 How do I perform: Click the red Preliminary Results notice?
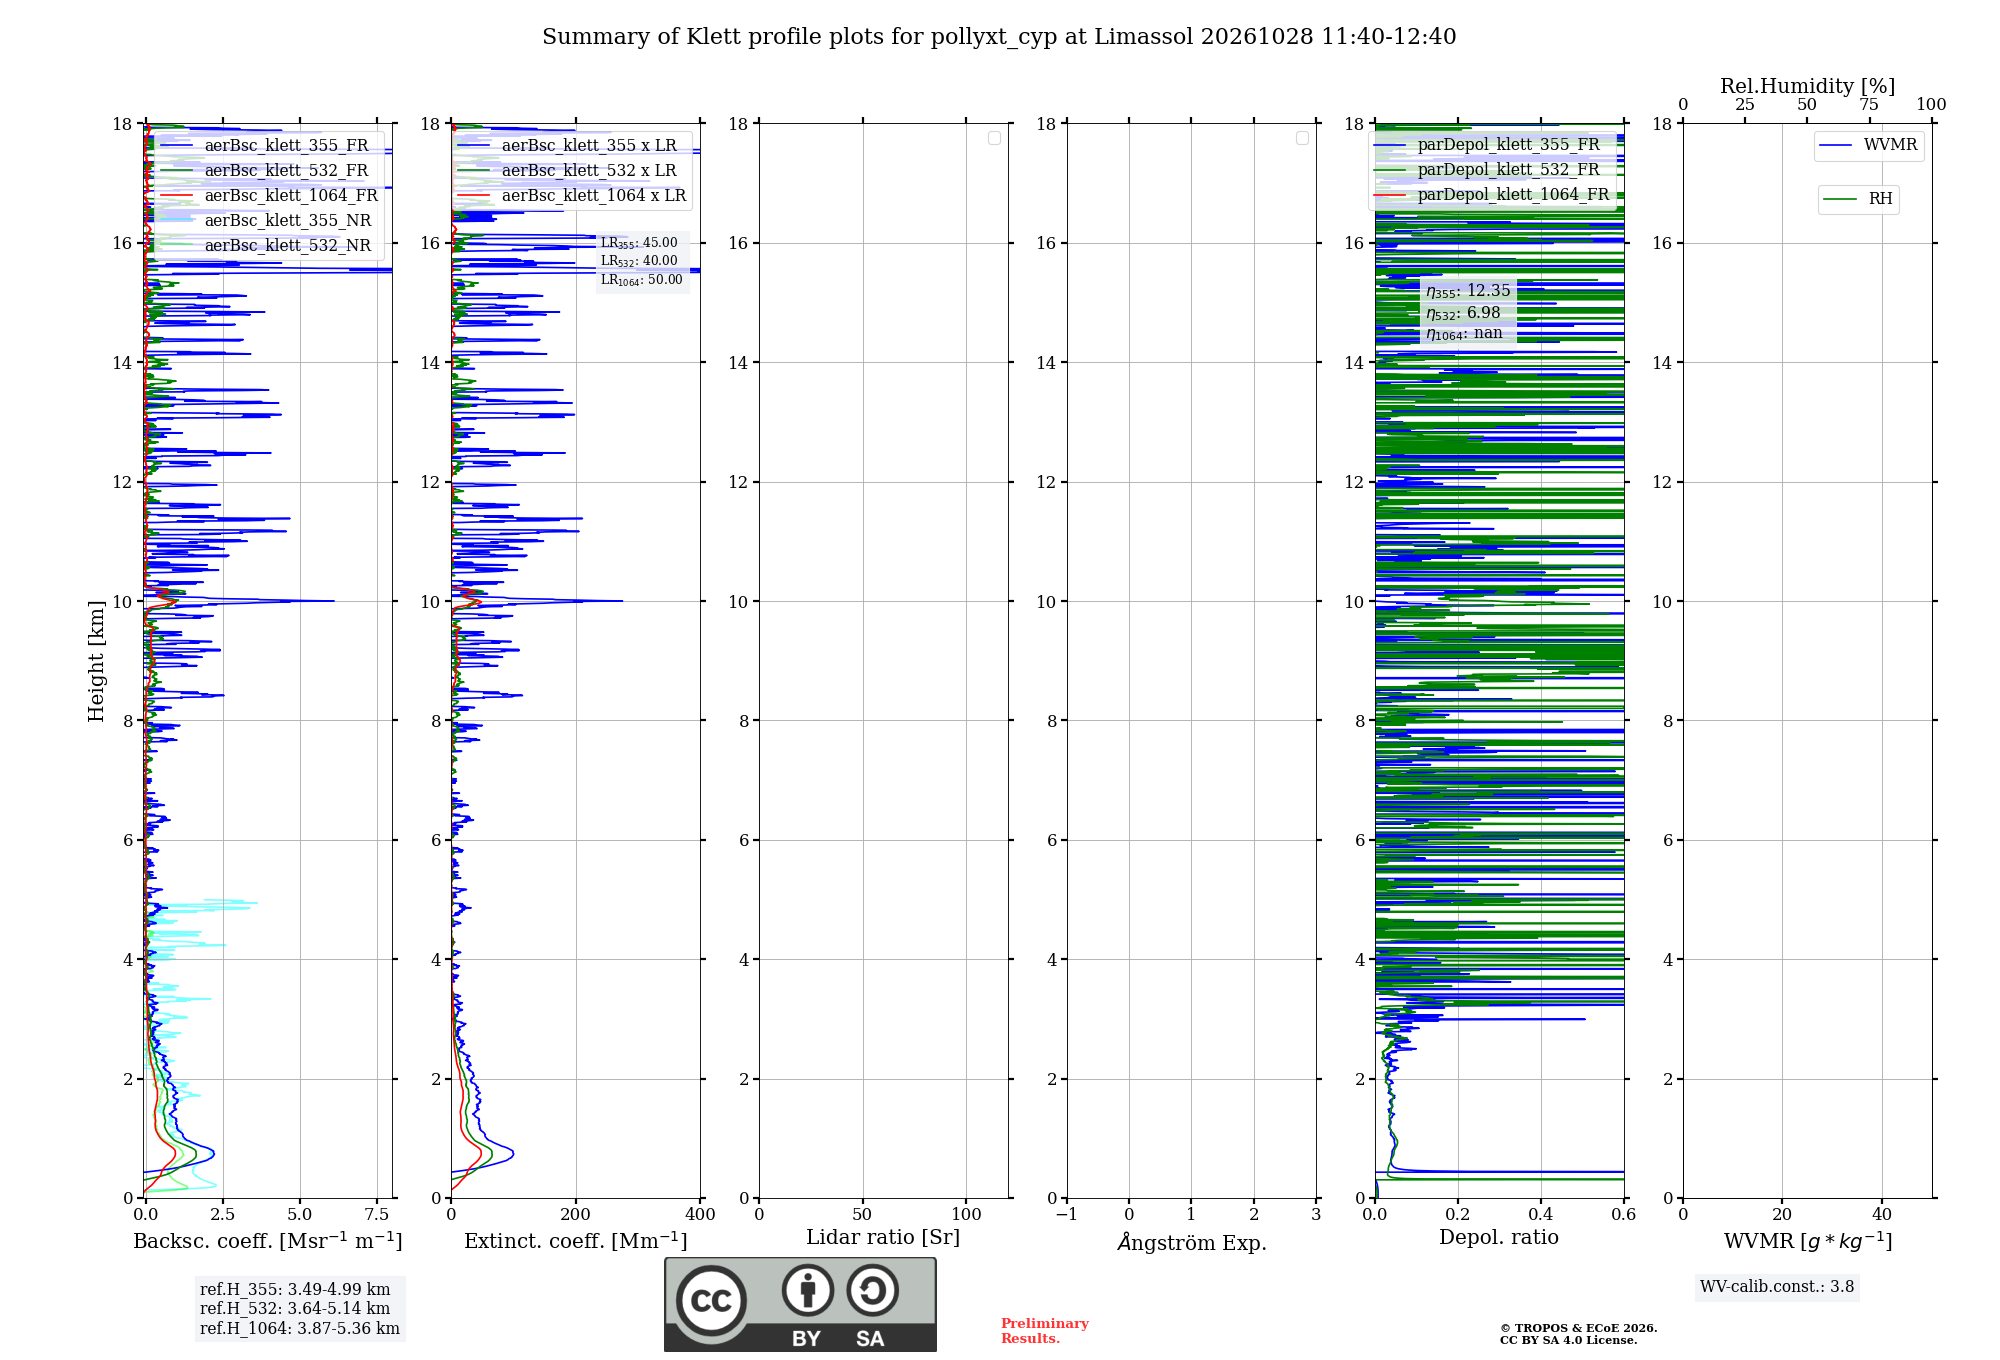point(1044,1331)
